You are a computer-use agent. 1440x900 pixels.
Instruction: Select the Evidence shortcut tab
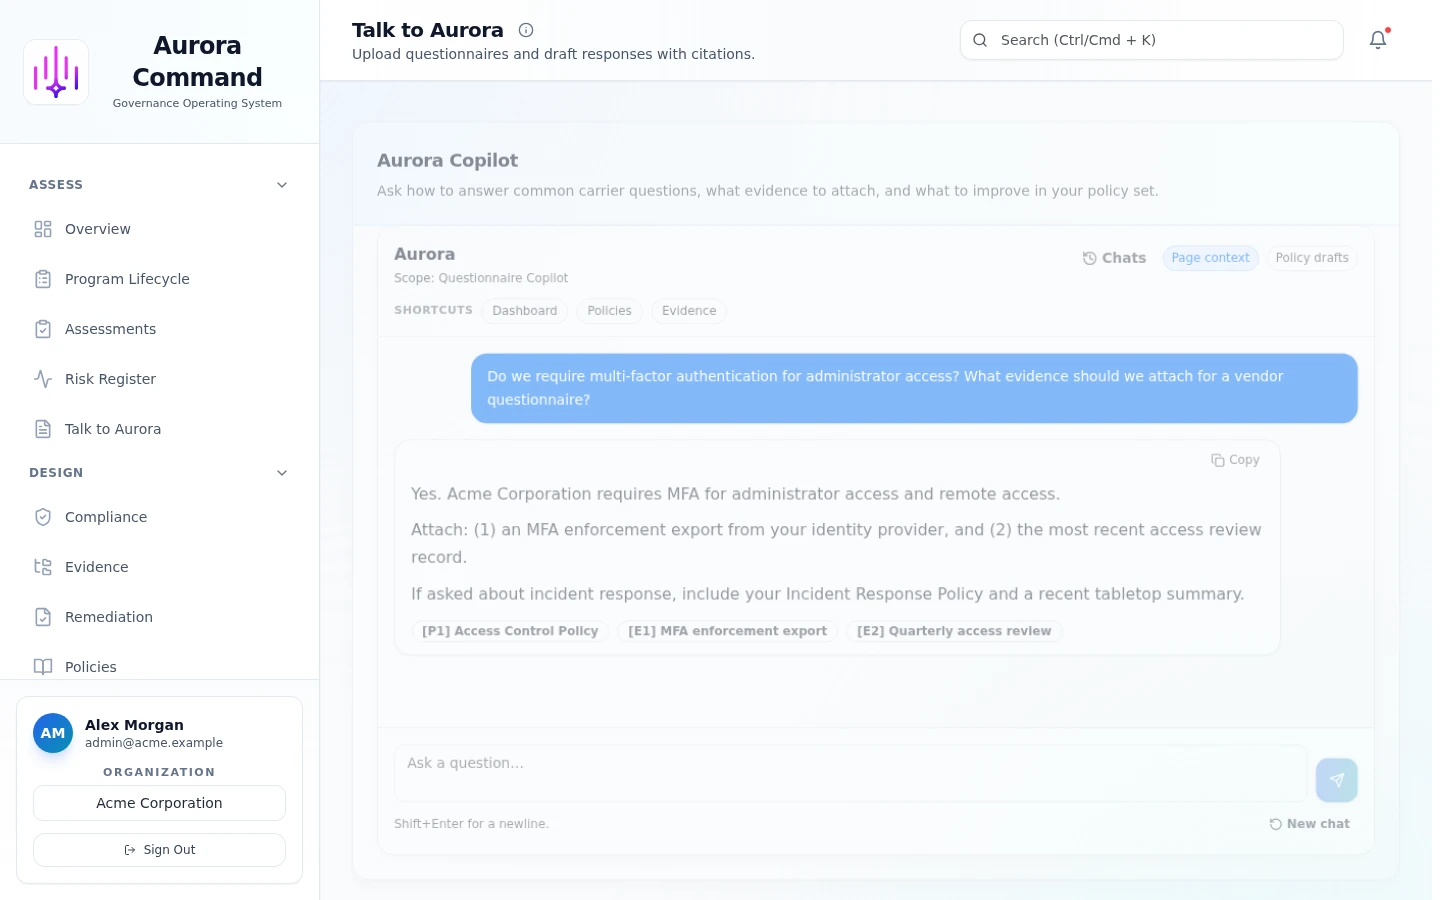pos(689,311)
